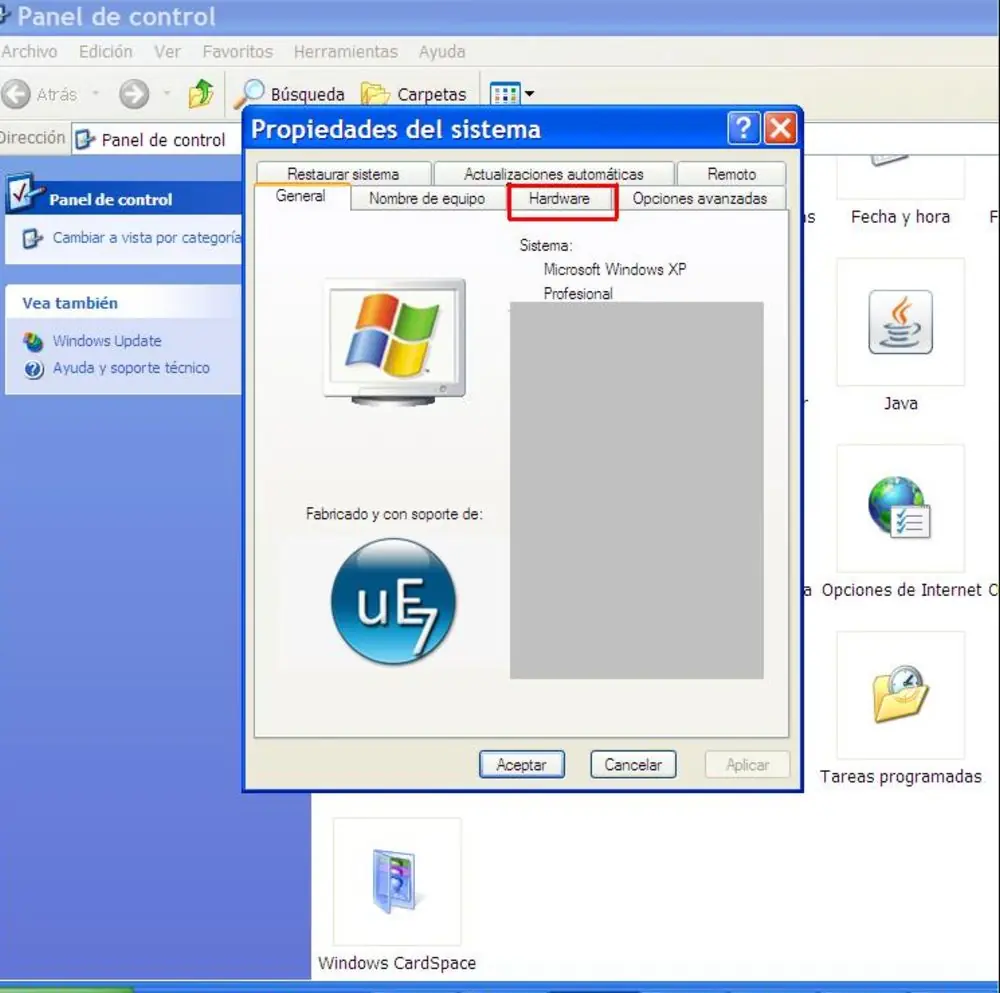The height and width of the screenshot is (993, 1000).
Task: Click the Atrás back arrow icon
Action: 16,94
